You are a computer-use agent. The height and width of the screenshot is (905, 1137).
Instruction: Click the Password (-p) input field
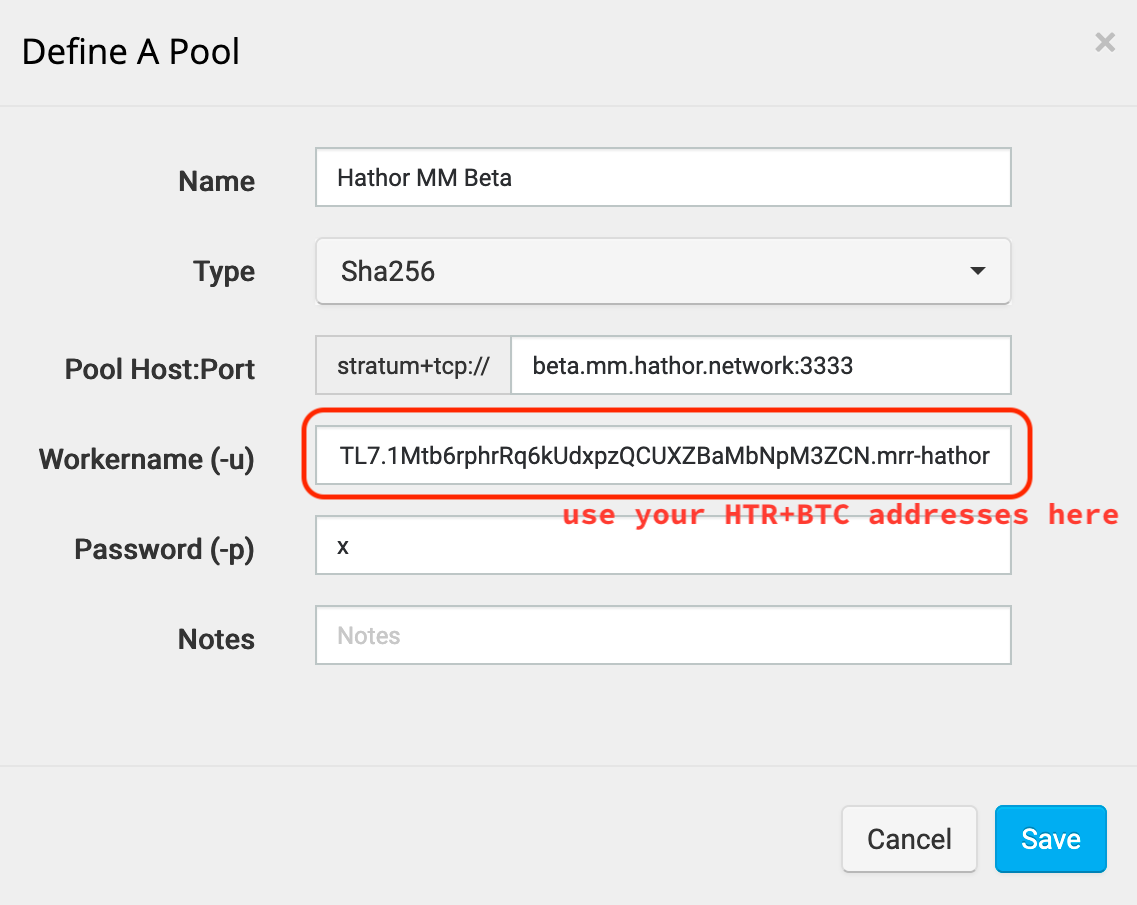663,545
